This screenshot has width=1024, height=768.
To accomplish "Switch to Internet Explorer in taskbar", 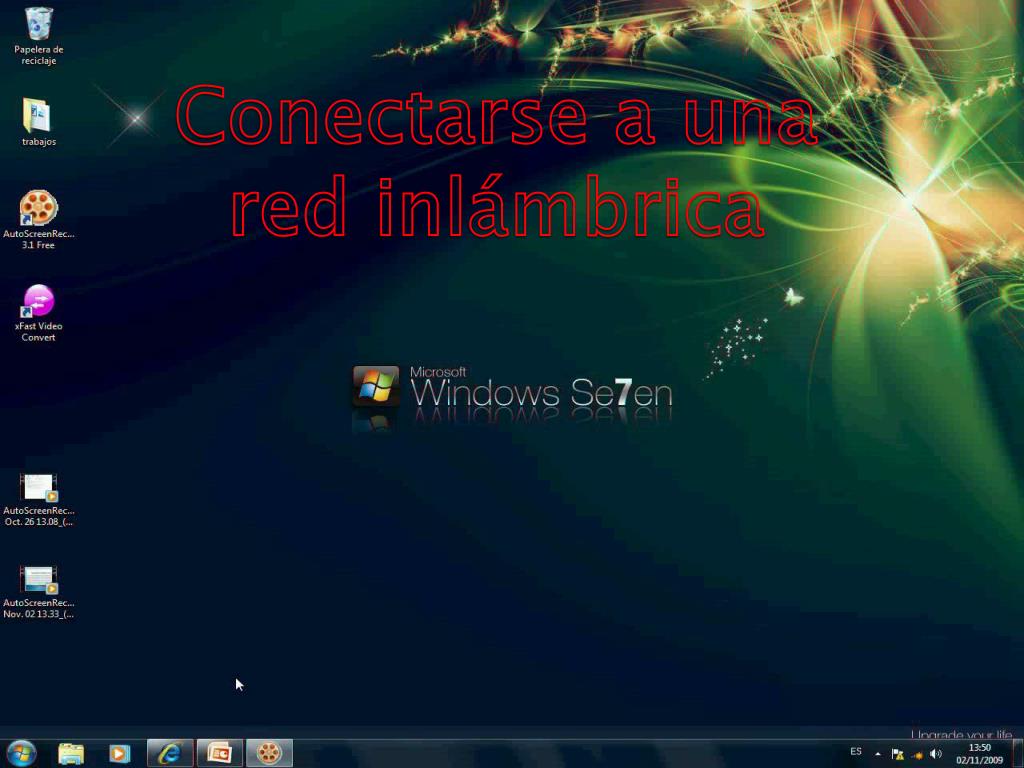I will point(170,754).
